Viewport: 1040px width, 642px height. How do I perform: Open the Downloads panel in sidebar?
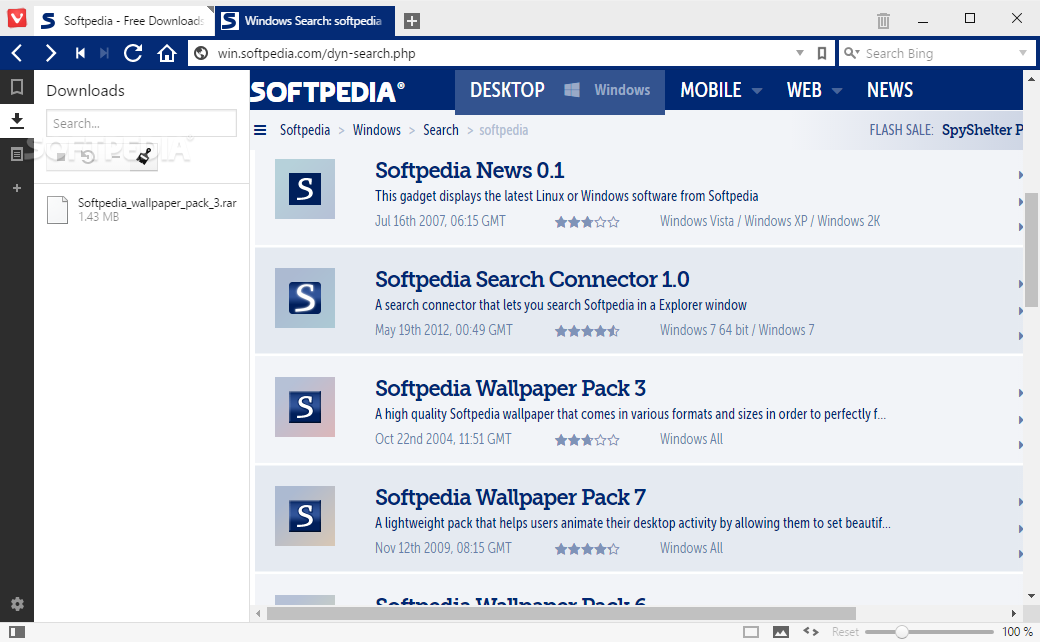tap(17, 121)
